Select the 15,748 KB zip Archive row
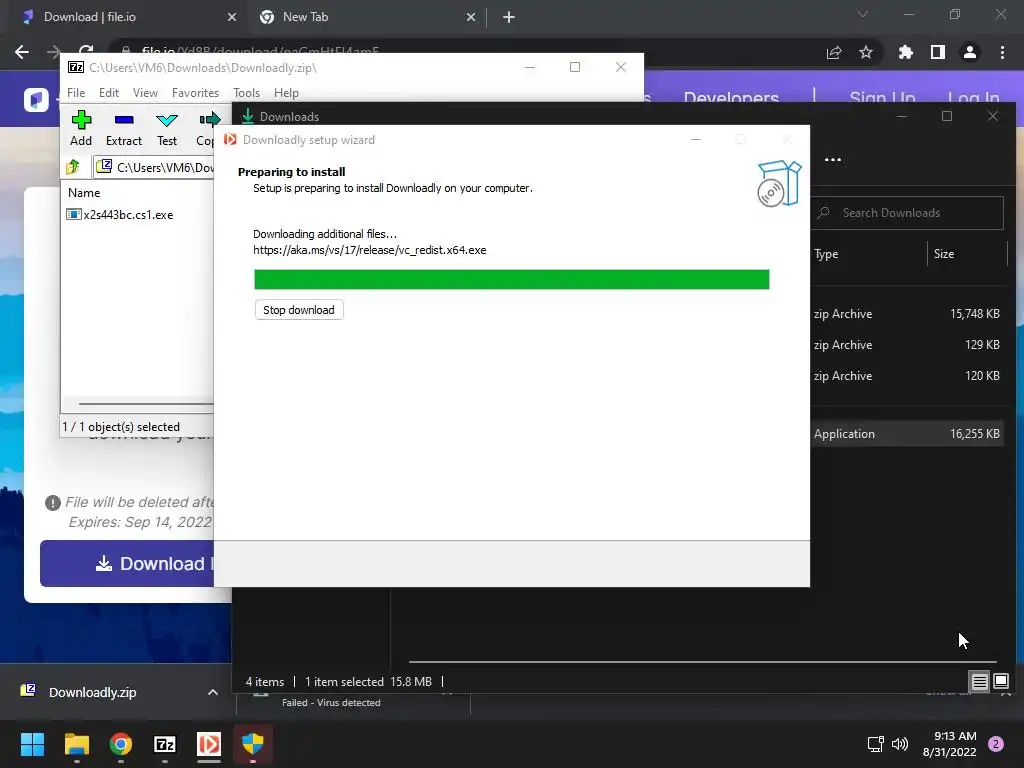1024x768 pixels. [910, 313]
